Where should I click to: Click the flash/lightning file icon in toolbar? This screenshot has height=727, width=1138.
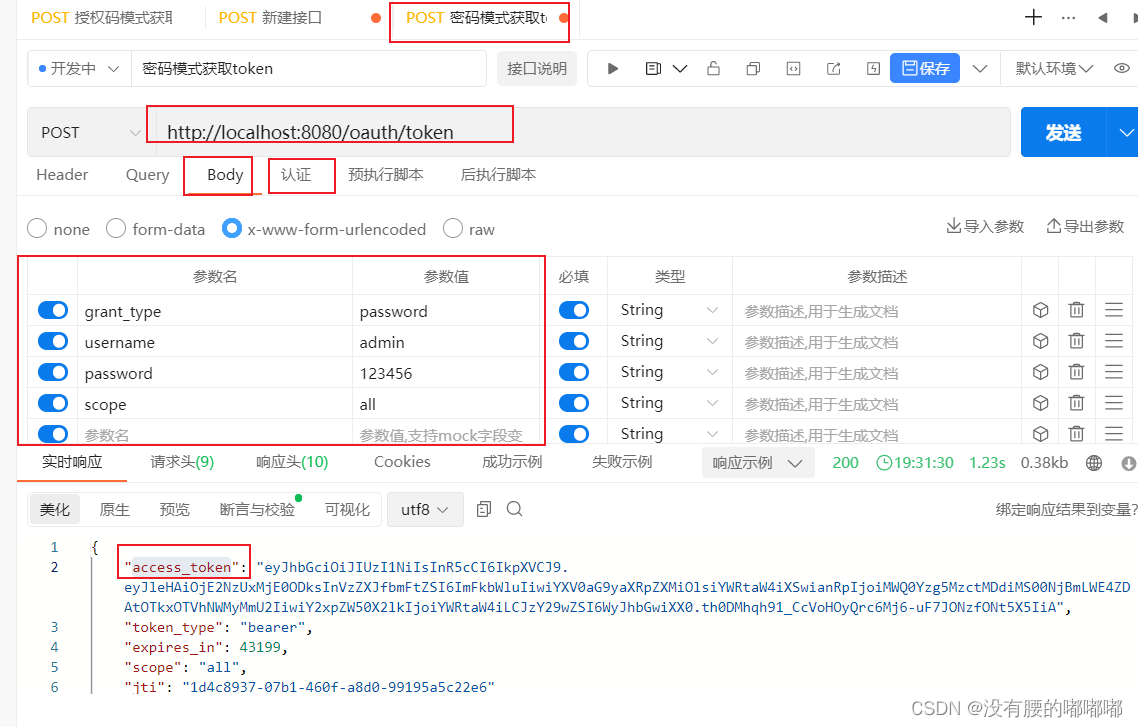tap(873, 69)
